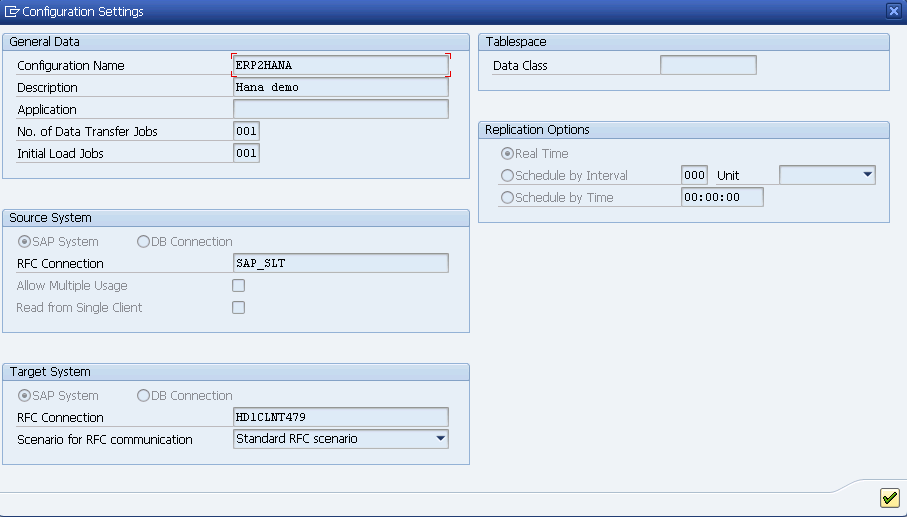The height and width of the screenshot is (517, 907).
Task: Click the Initial Load Jobs field
Action: pos(246,154)
